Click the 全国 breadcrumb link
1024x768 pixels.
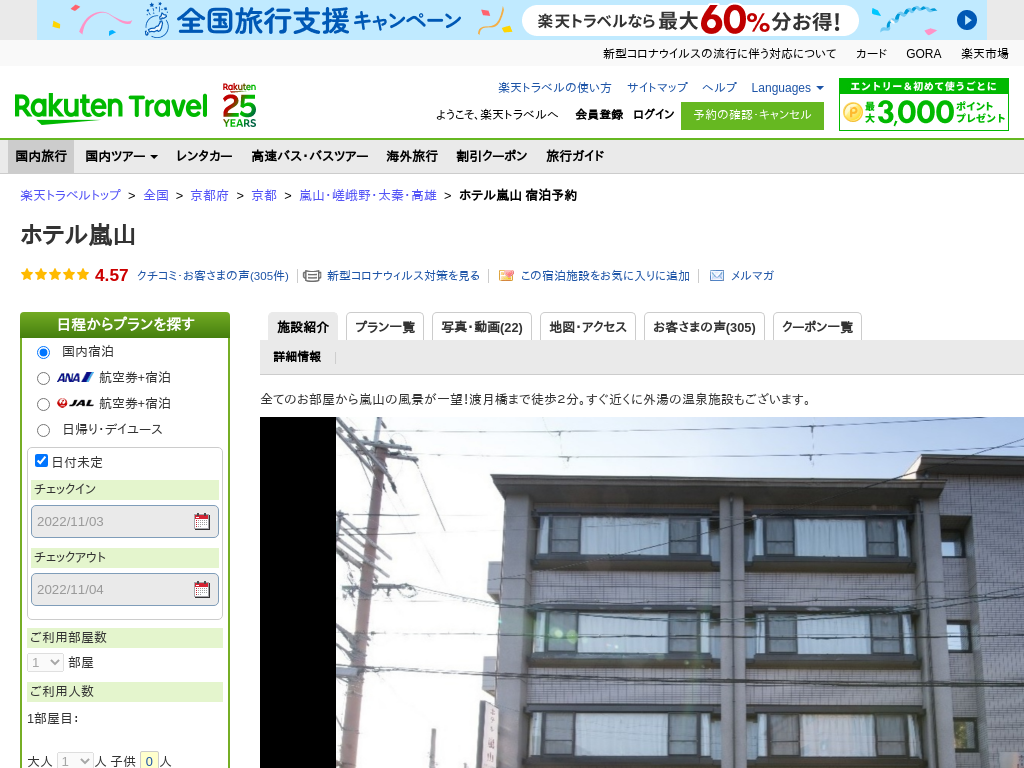pos(156,195)
